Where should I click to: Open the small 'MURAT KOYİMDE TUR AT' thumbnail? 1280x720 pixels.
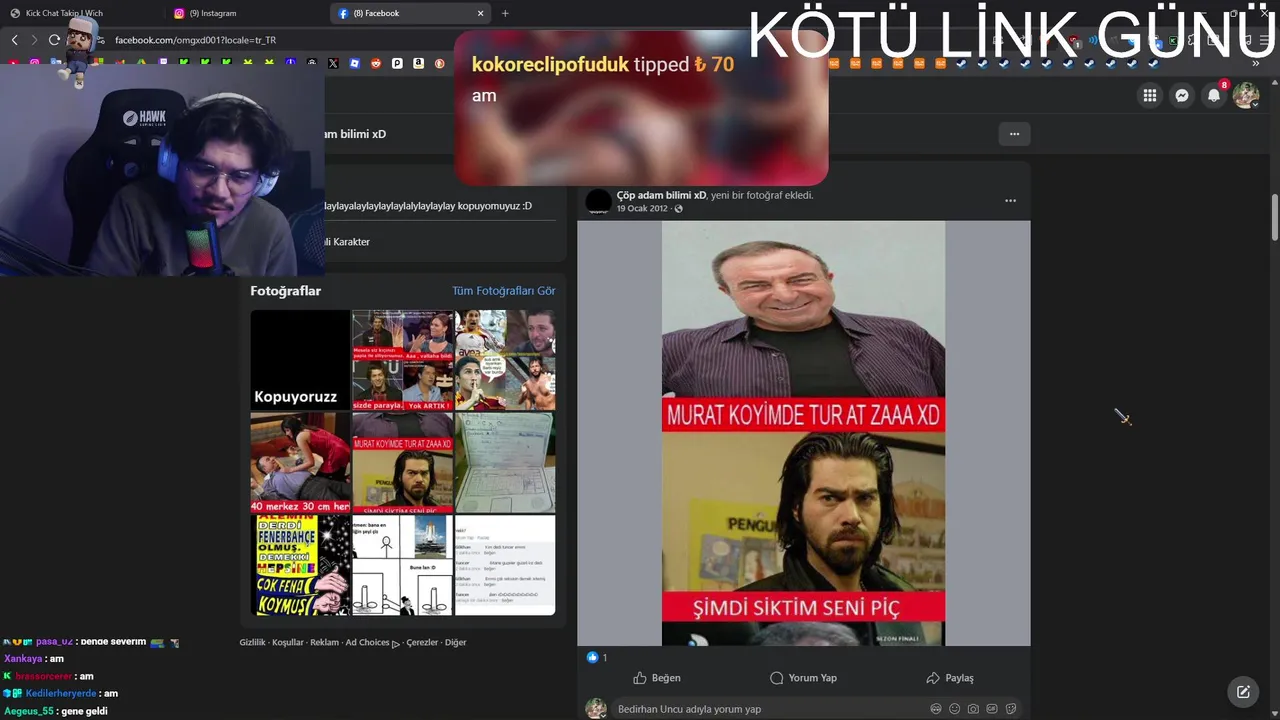point(402,463)
